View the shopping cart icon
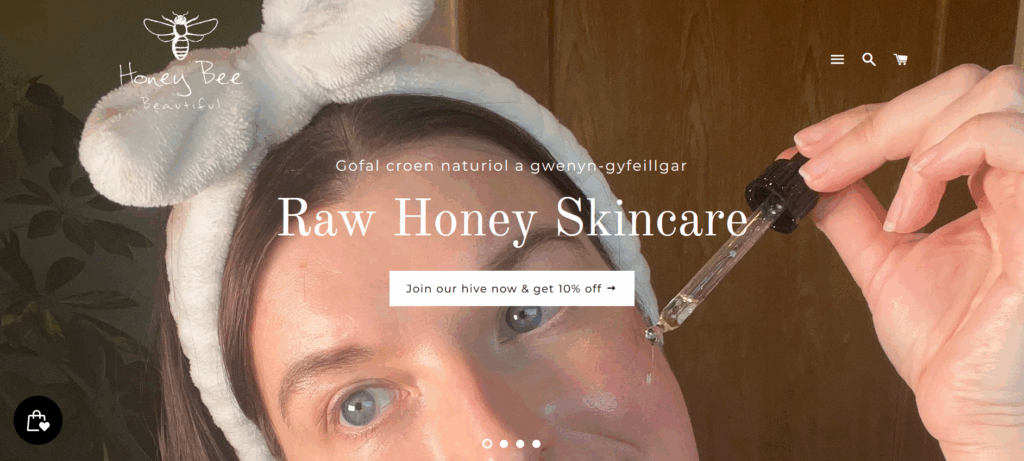The image size is (1024, 461). click(x=901, y=59)
